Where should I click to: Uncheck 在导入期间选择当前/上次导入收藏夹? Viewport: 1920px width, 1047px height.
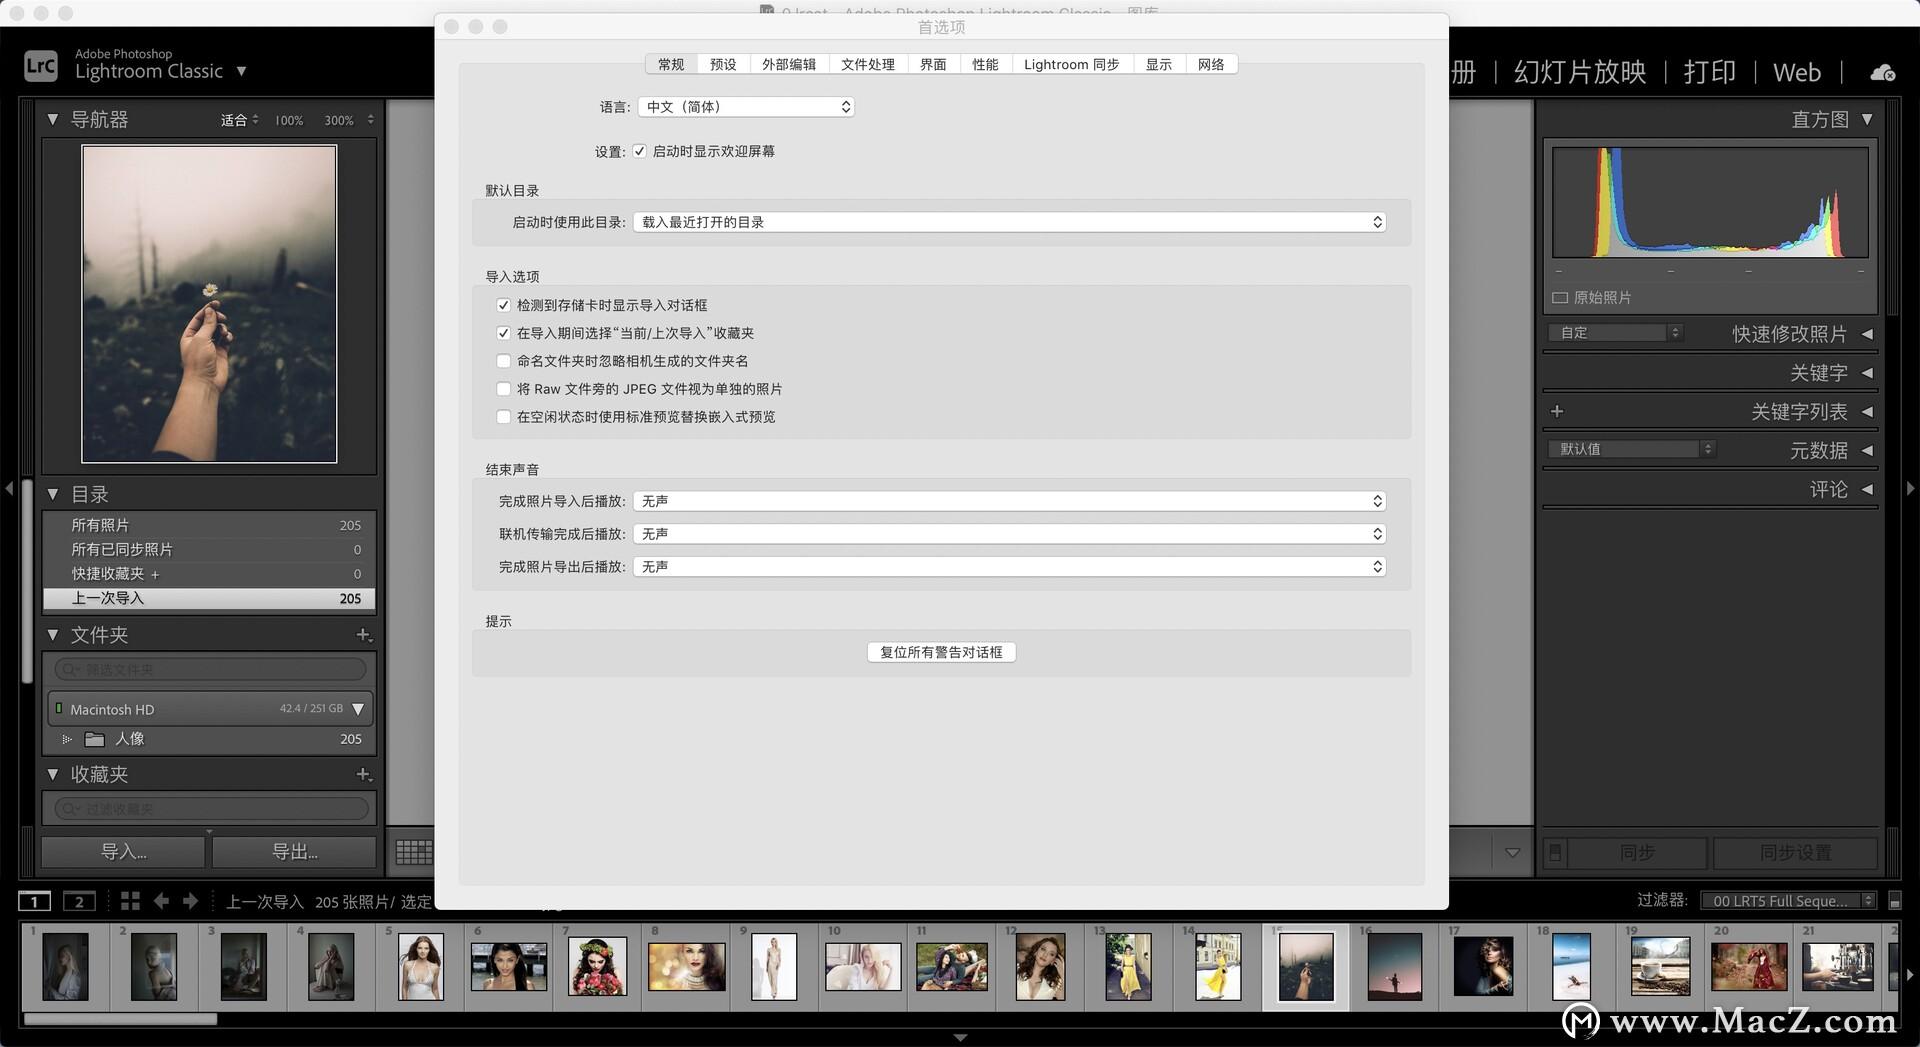tap(503, 333)
